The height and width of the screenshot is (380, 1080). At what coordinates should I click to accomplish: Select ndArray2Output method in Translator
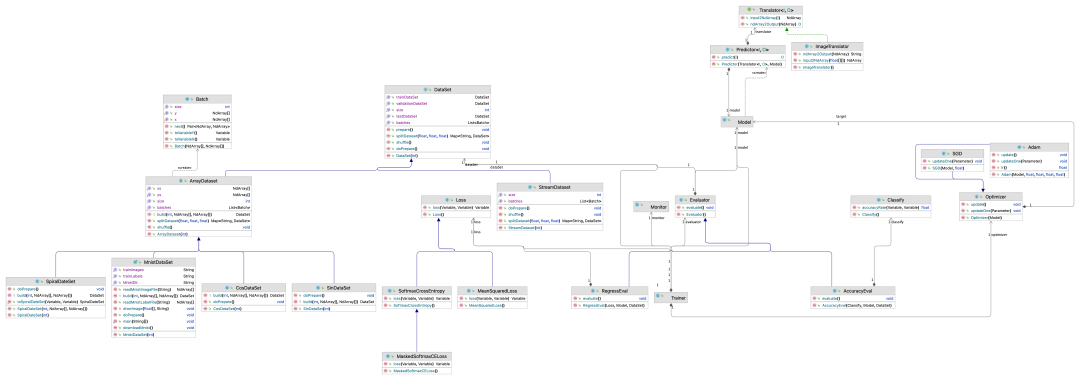(771, 24)
